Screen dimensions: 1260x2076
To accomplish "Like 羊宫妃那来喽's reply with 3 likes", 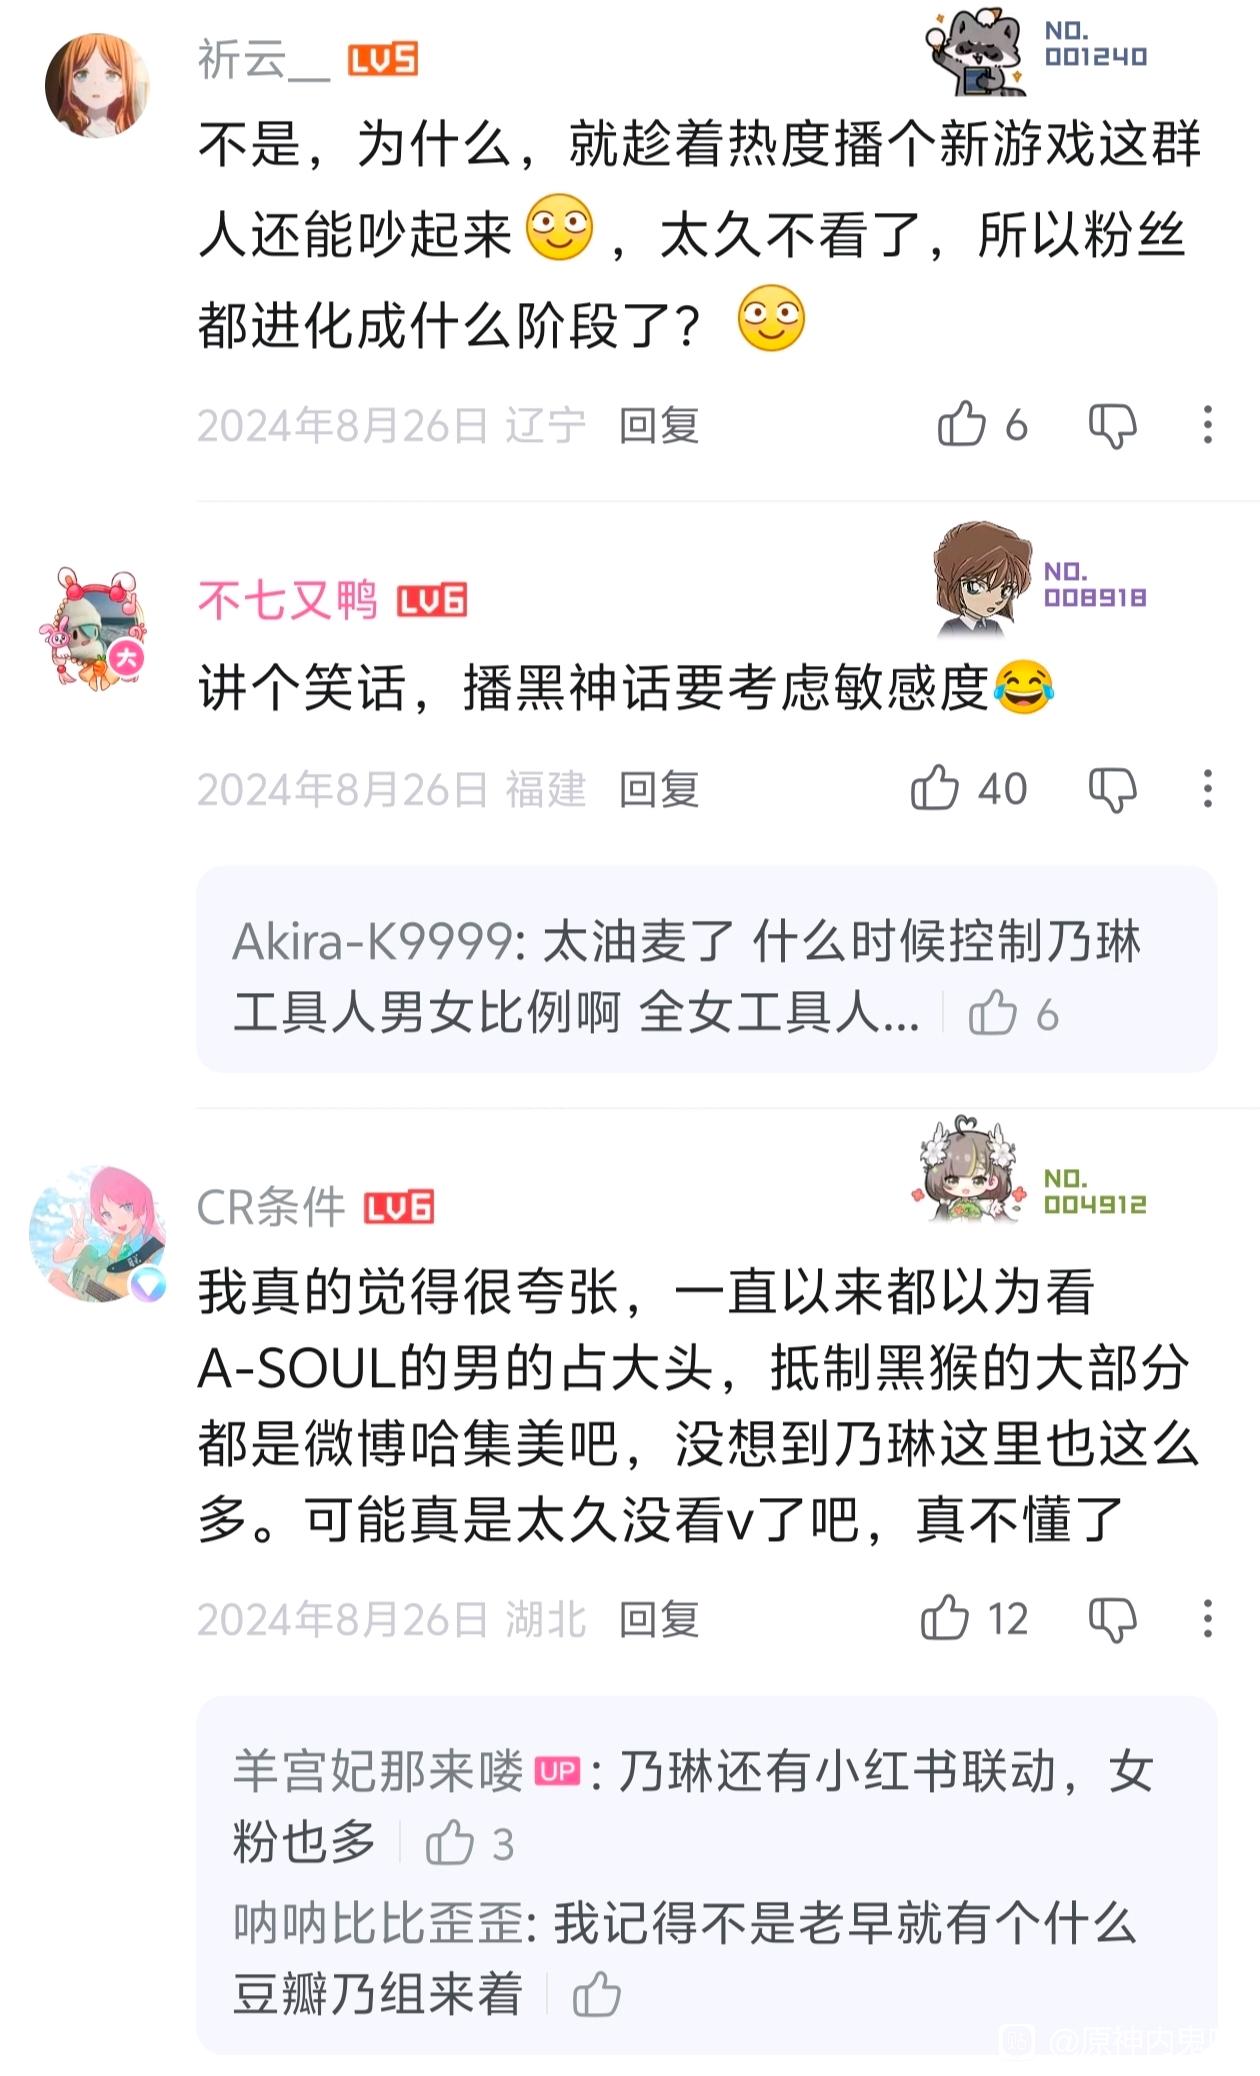I will [450, 1842].
